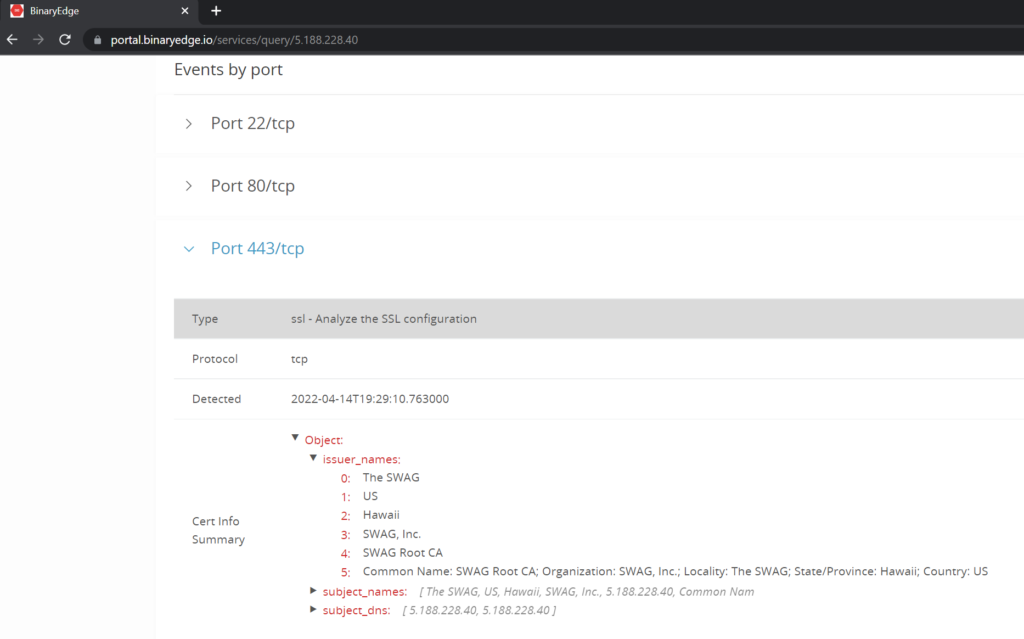
Task: Click the 'Cert Info Summary' row label
Action: click(x=218, y=530)
